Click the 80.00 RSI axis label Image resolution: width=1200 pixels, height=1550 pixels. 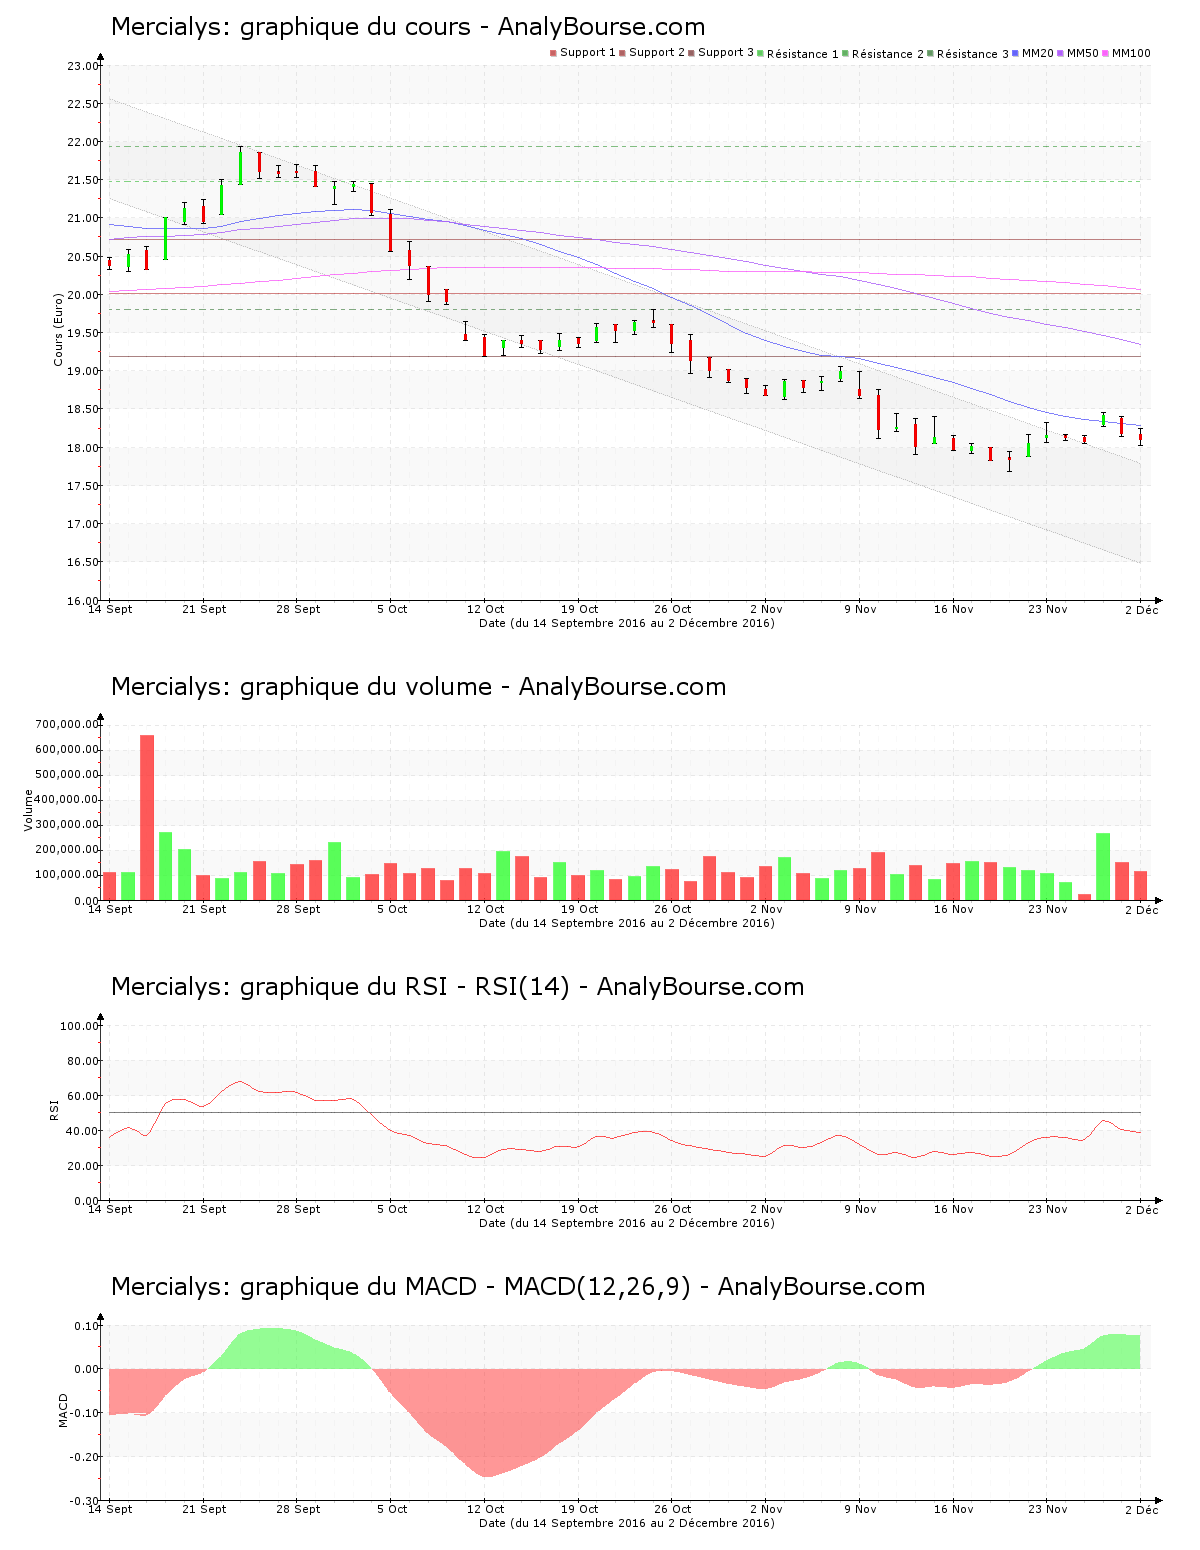pos(83,1061)
